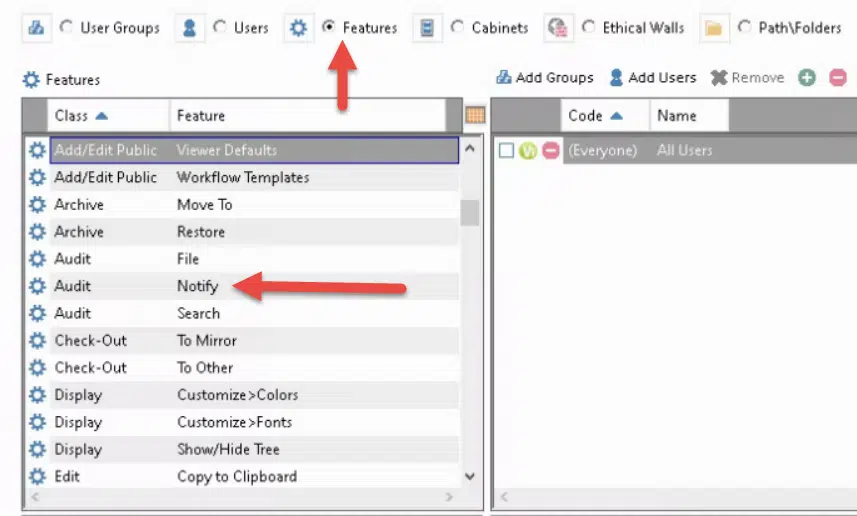Click green icon in Everyone row

(x=528, y=150)
